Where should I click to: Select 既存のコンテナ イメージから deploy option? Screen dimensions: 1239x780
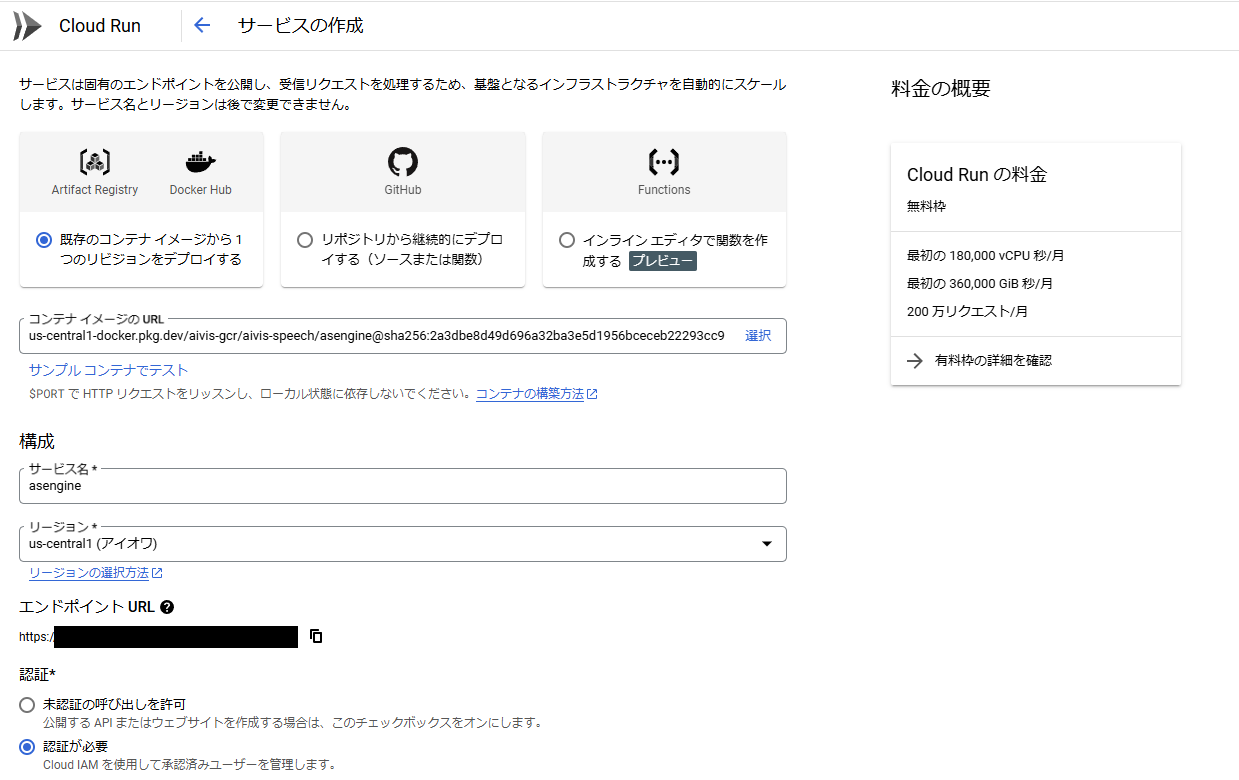pos(43,240)
